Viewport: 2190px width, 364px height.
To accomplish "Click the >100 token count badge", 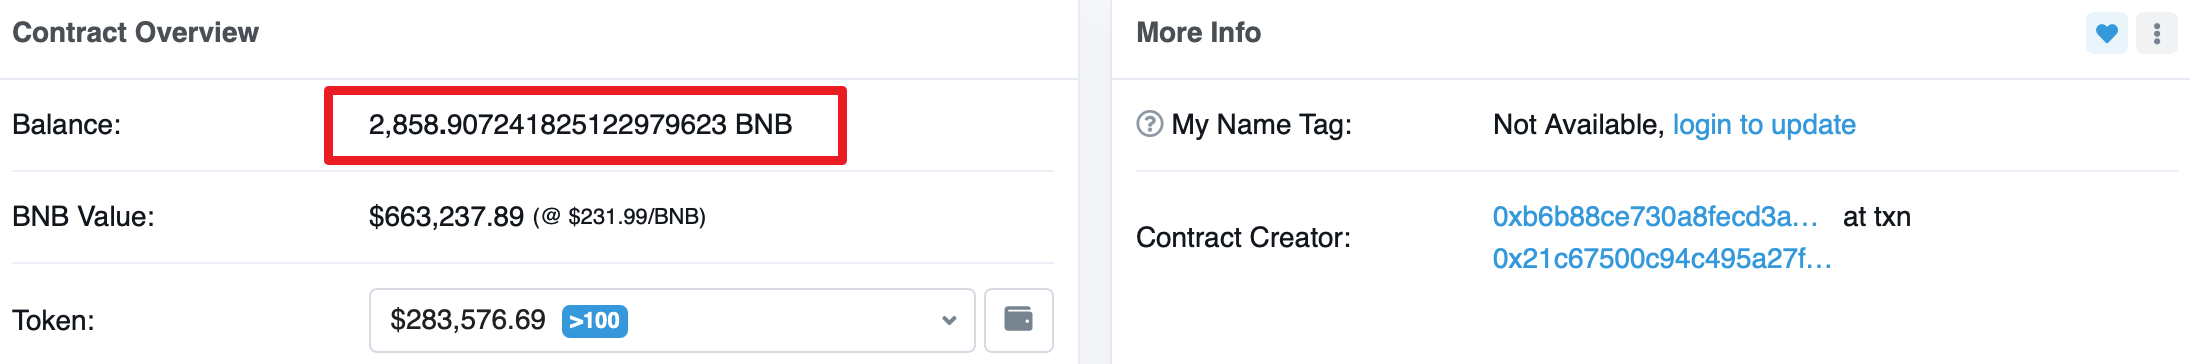I will point(595,321).
